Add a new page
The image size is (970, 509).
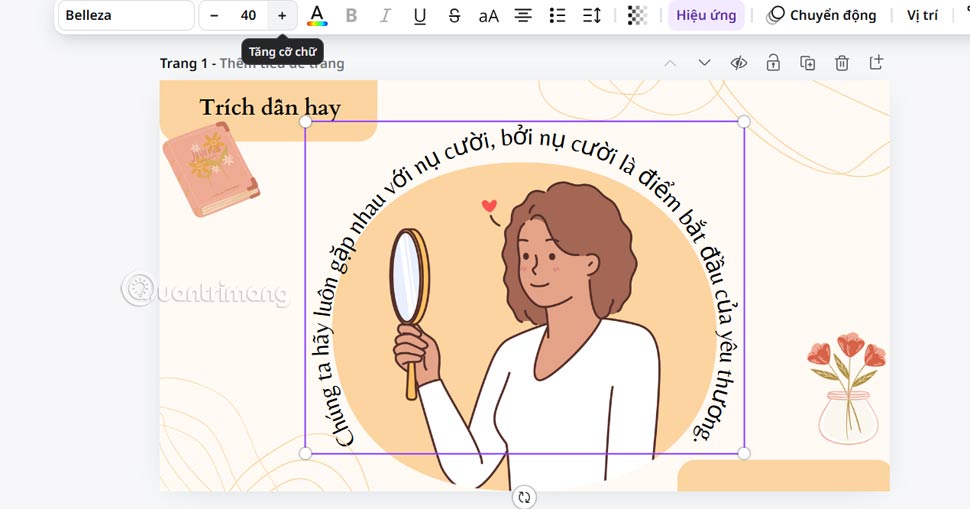click(876, 62)
